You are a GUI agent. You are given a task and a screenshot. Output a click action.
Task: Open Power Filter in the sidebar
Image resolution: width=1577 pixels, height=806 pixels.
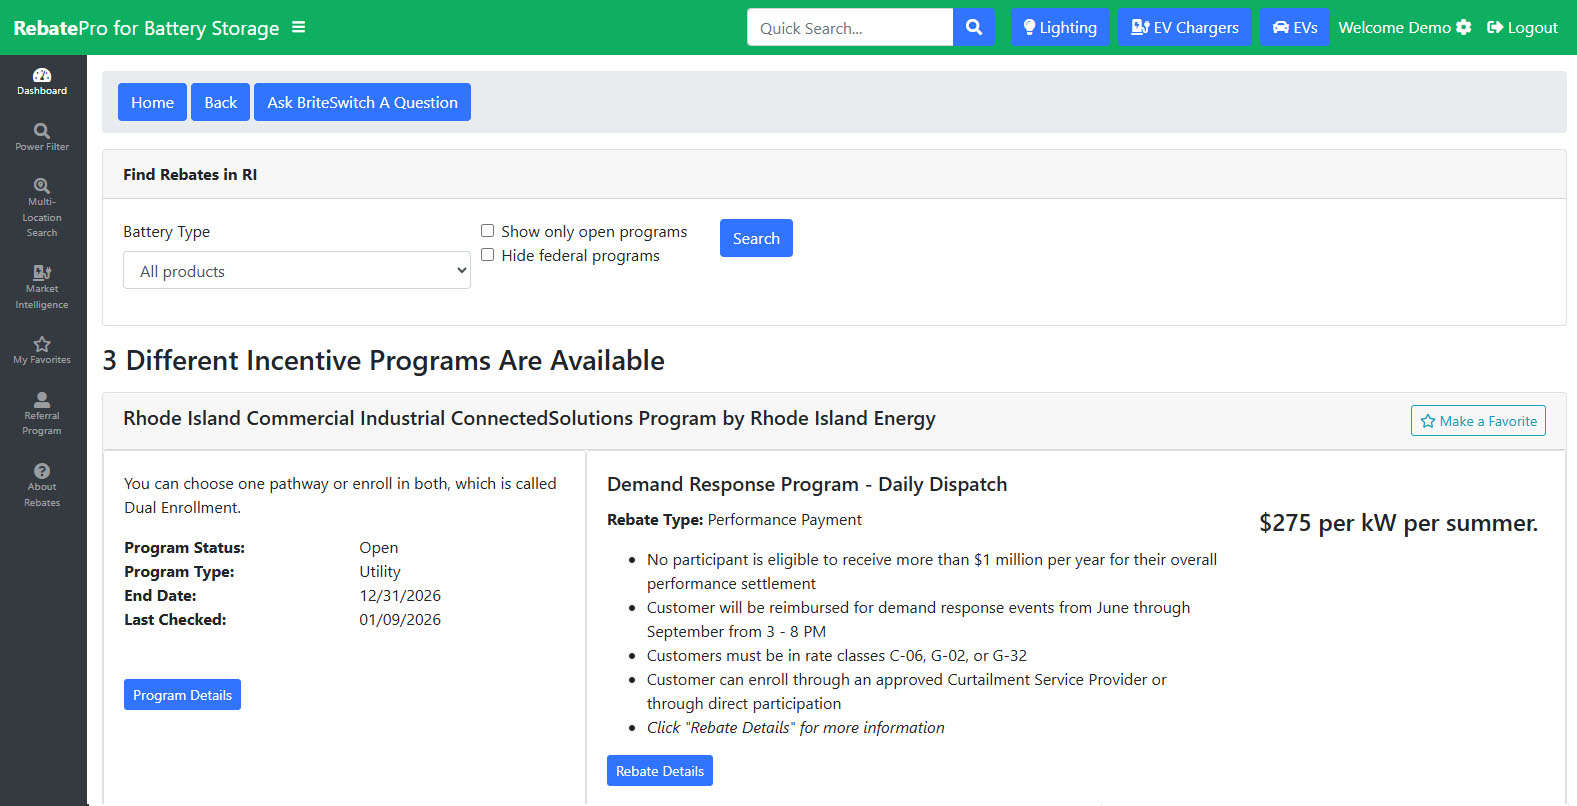pos(42,138)
